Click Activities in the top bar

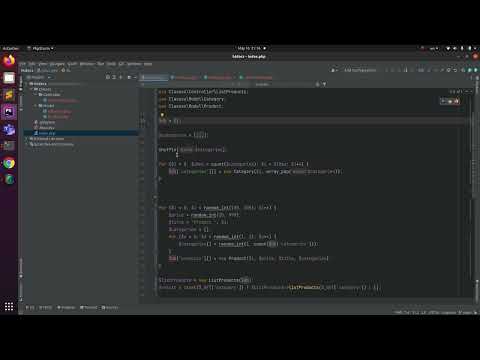pyautogui.click(x=11, y=48)
